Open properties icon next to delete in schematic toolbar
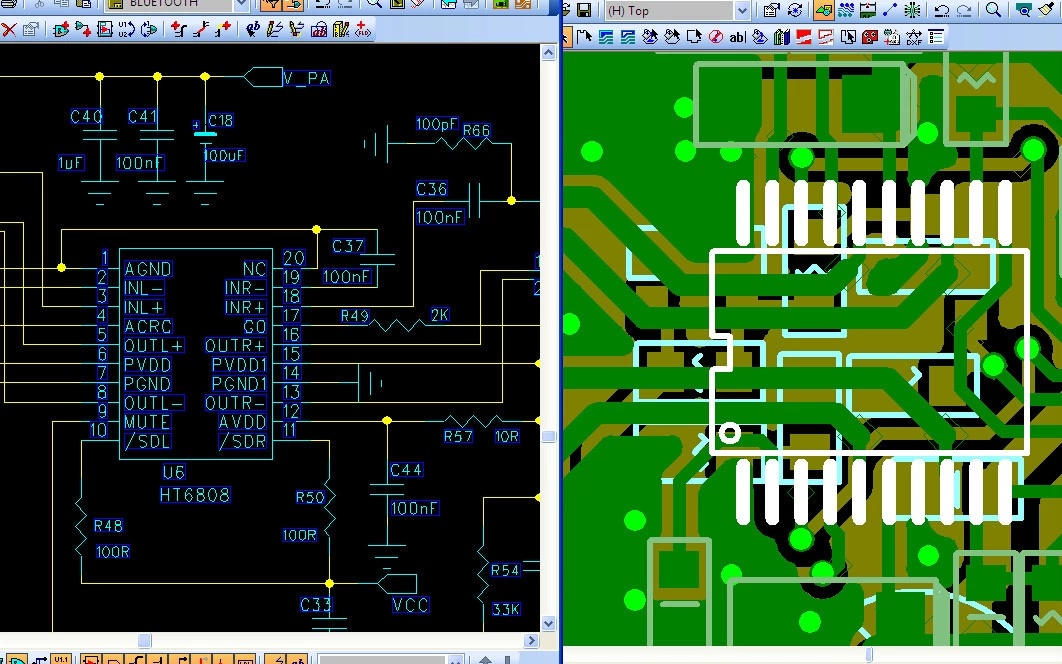 (30, 30)
